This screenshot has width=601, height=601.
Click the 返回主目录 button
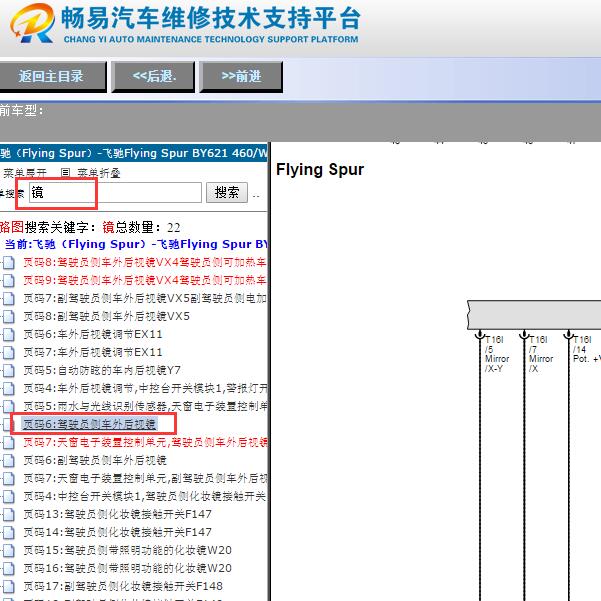pos(52,77)
